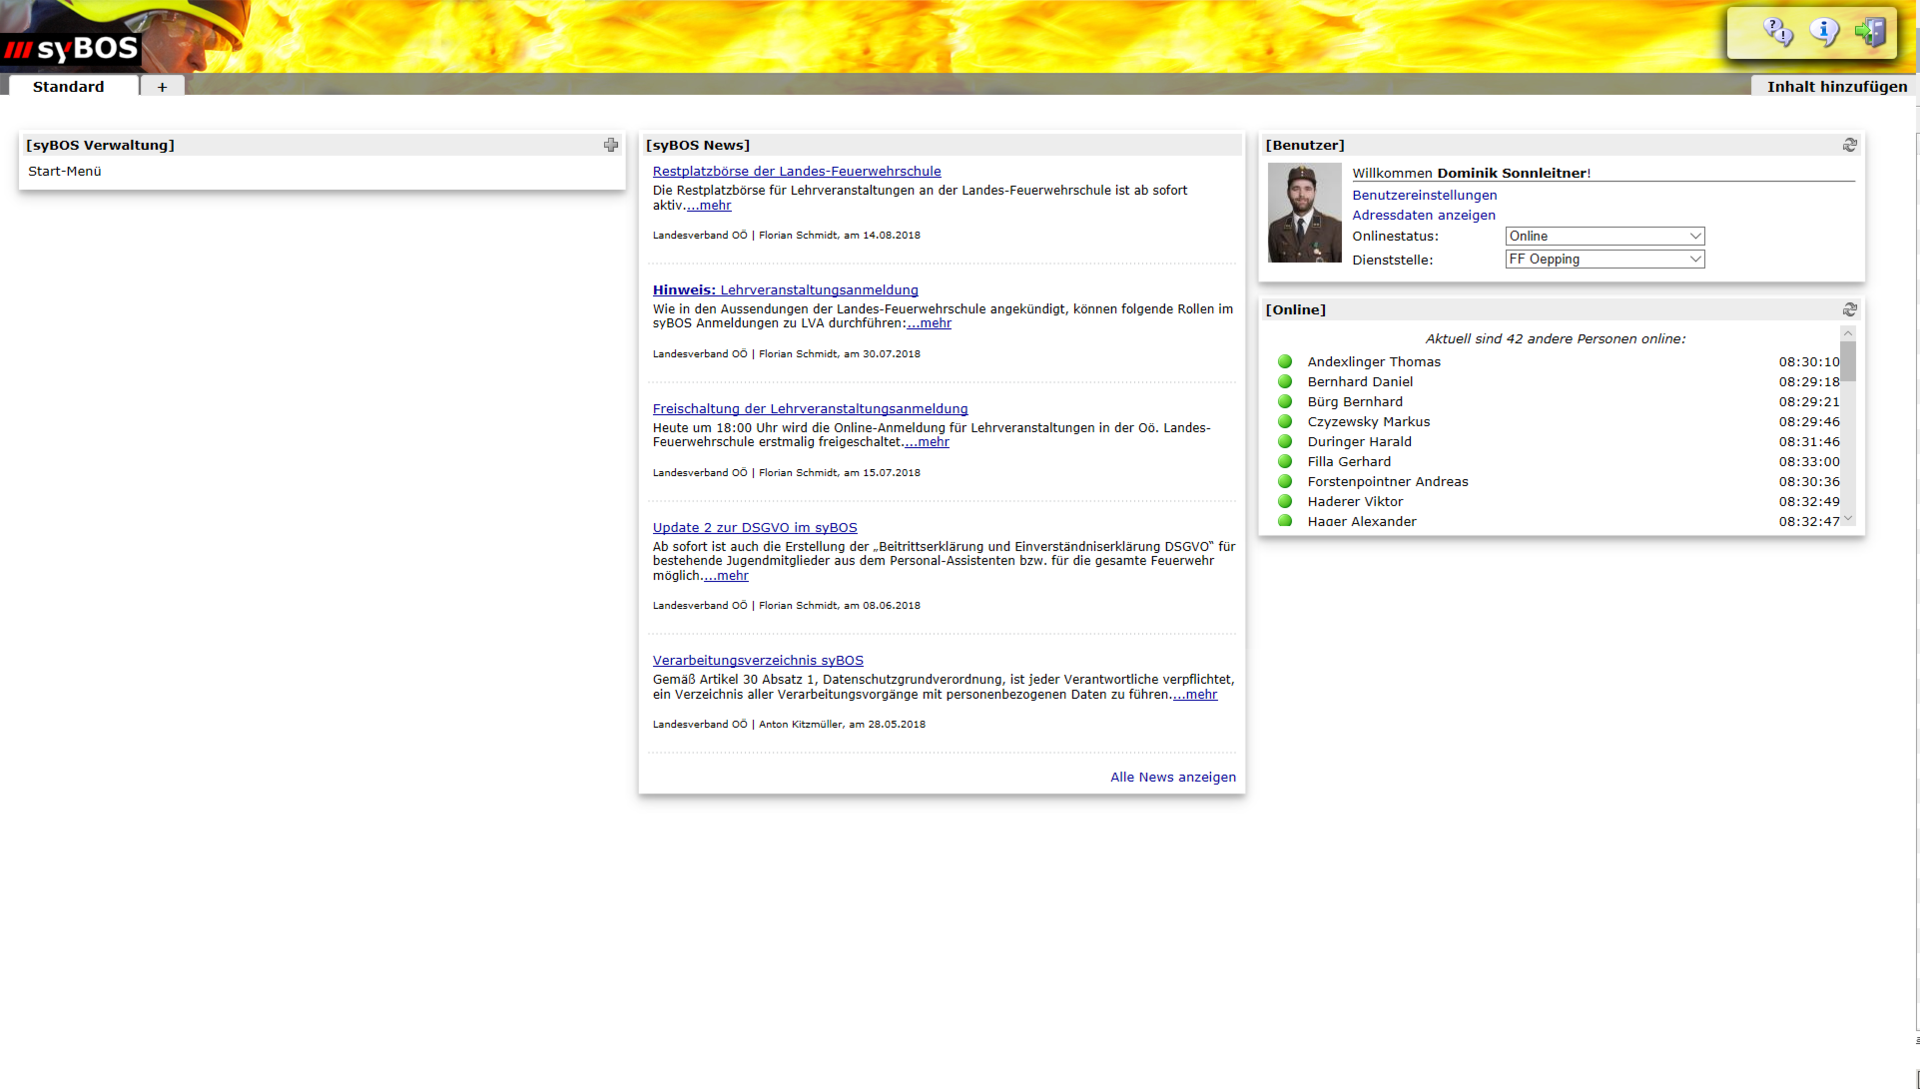This screenshot has width=1920, height=1089.
Task: Select Bernhard Daniel in online list
Action: (1360, 382)
